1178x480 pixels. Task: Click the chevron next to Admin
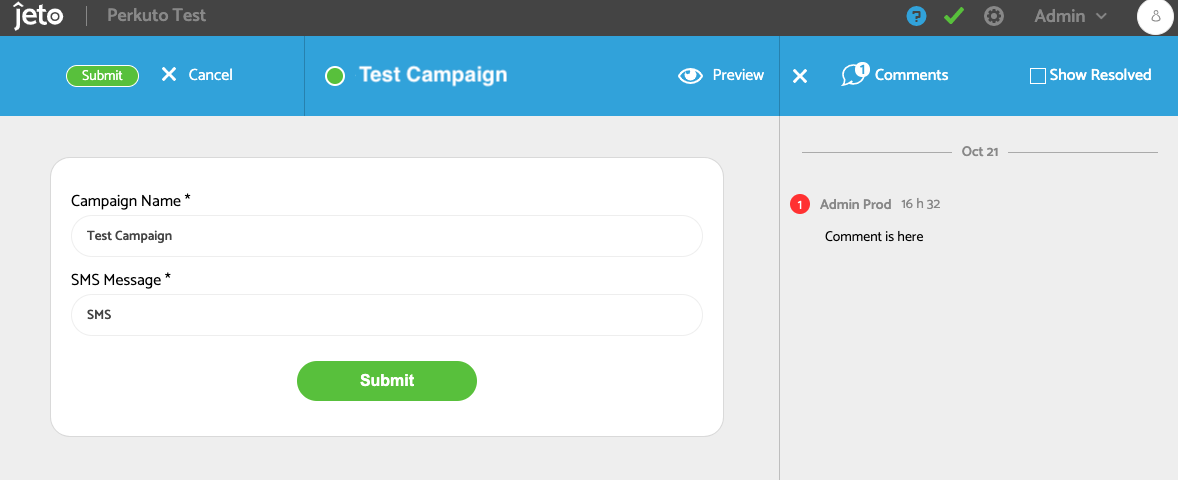(1101, 17)
